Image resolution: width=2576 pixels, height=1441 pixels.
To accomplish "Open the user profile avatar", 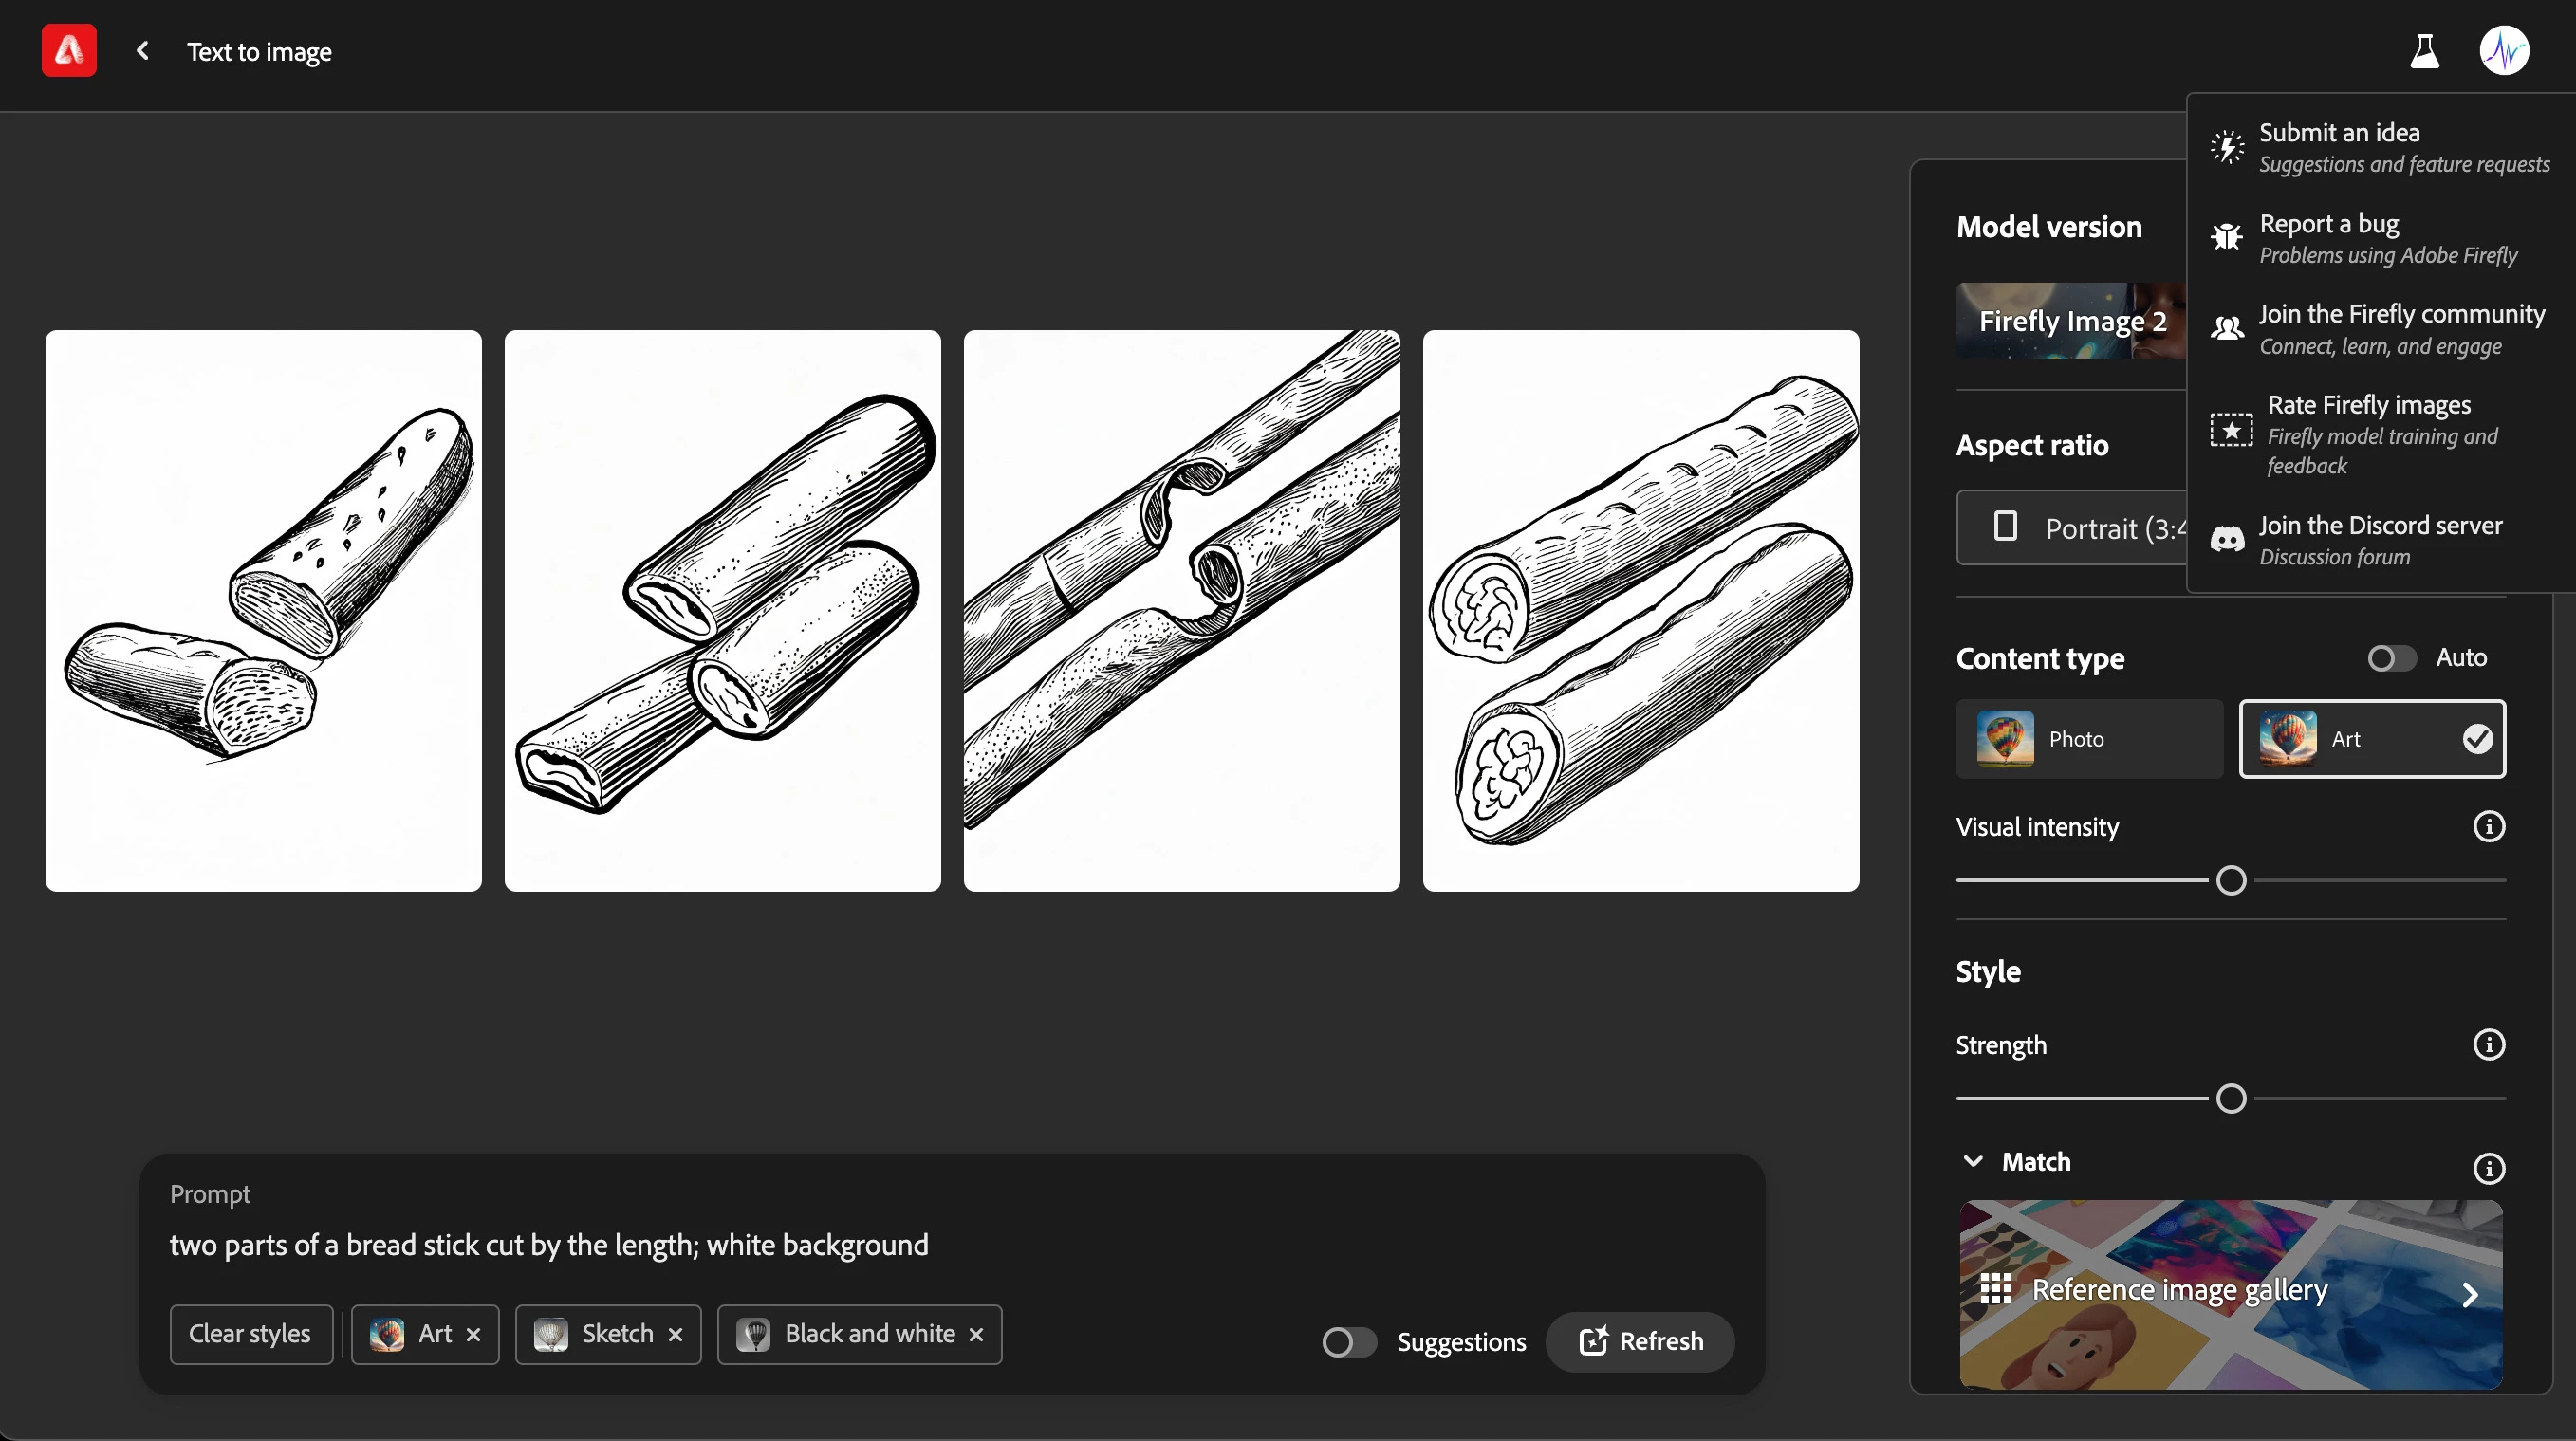I will 2504,51.
